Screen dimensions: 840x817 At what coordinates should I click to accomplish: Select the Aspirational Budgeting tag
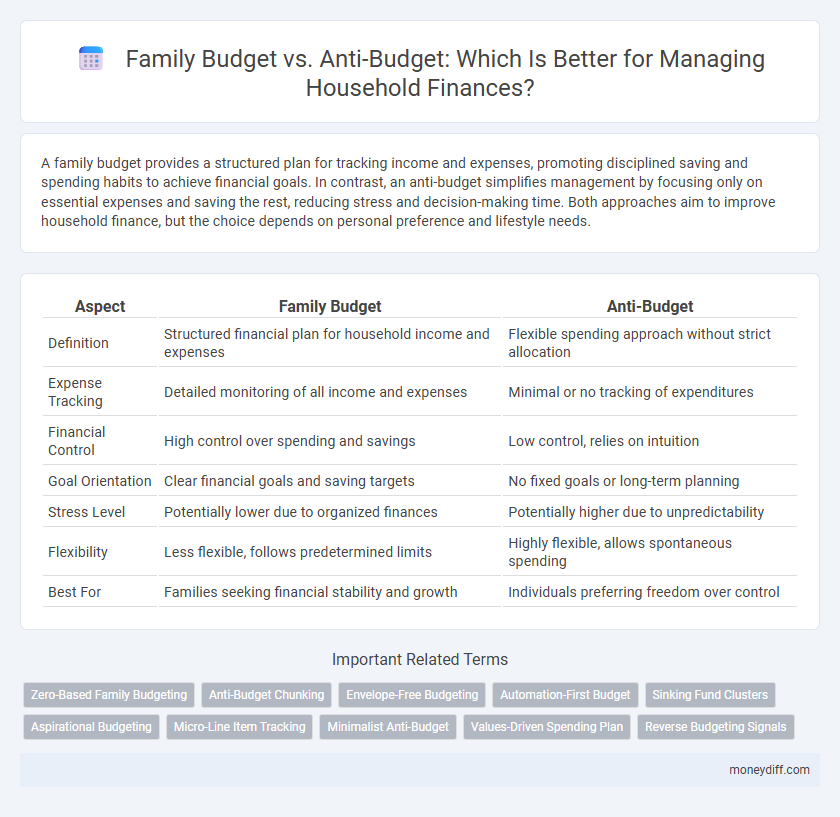click(x=91, y=727)
